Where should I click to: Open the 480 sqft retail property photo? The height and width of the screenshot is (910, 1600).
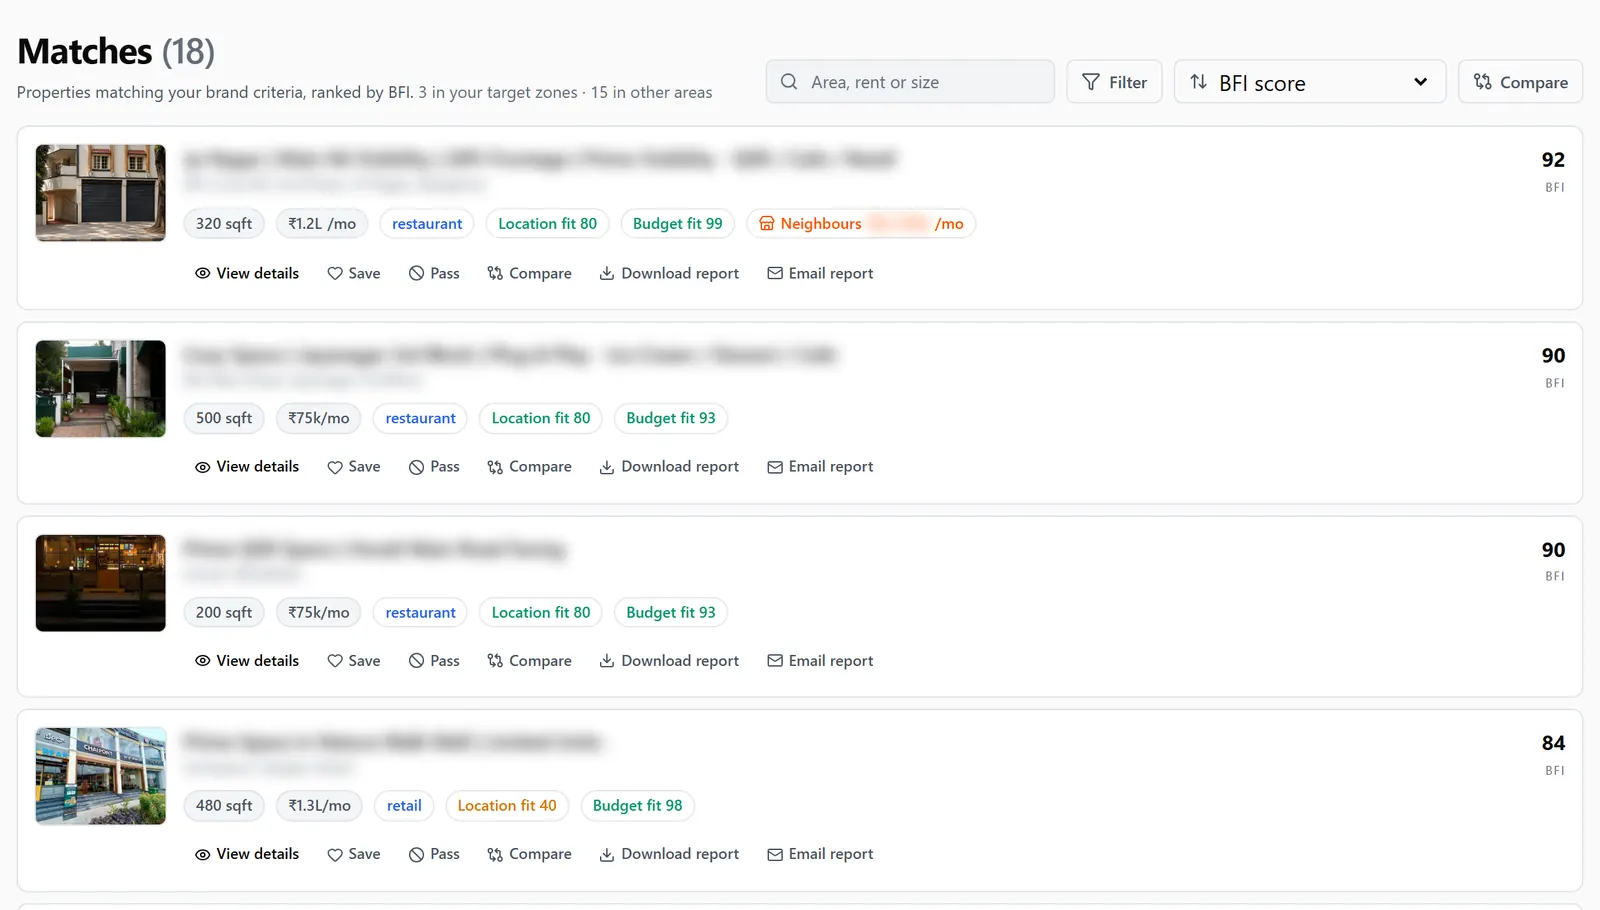point(101,776)
